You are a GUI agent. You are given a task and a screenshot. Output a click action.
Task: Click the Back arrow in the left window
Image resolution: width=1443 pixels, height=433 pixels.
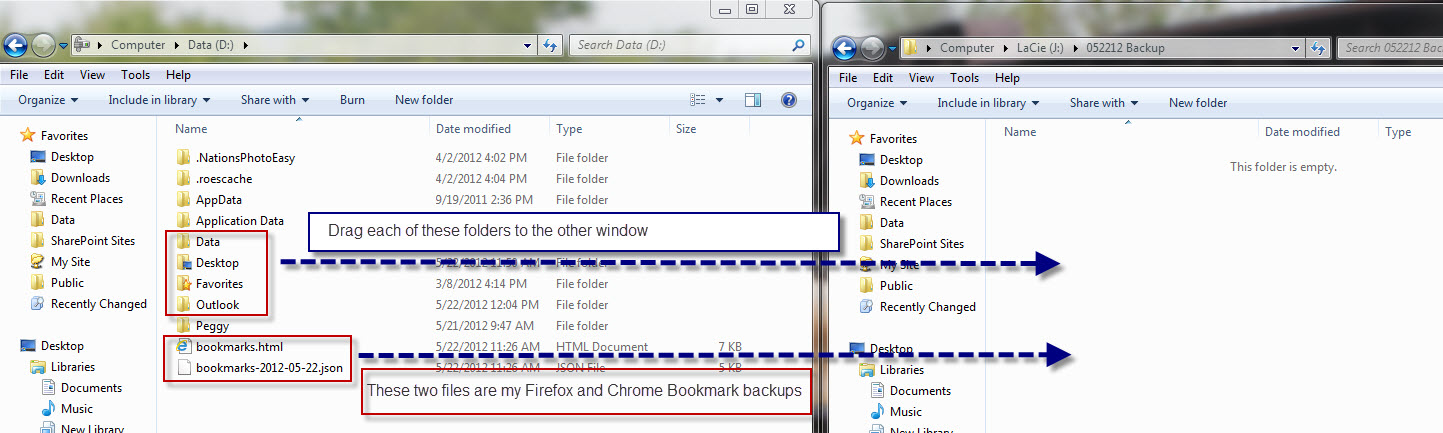click(x=15, y=45)
